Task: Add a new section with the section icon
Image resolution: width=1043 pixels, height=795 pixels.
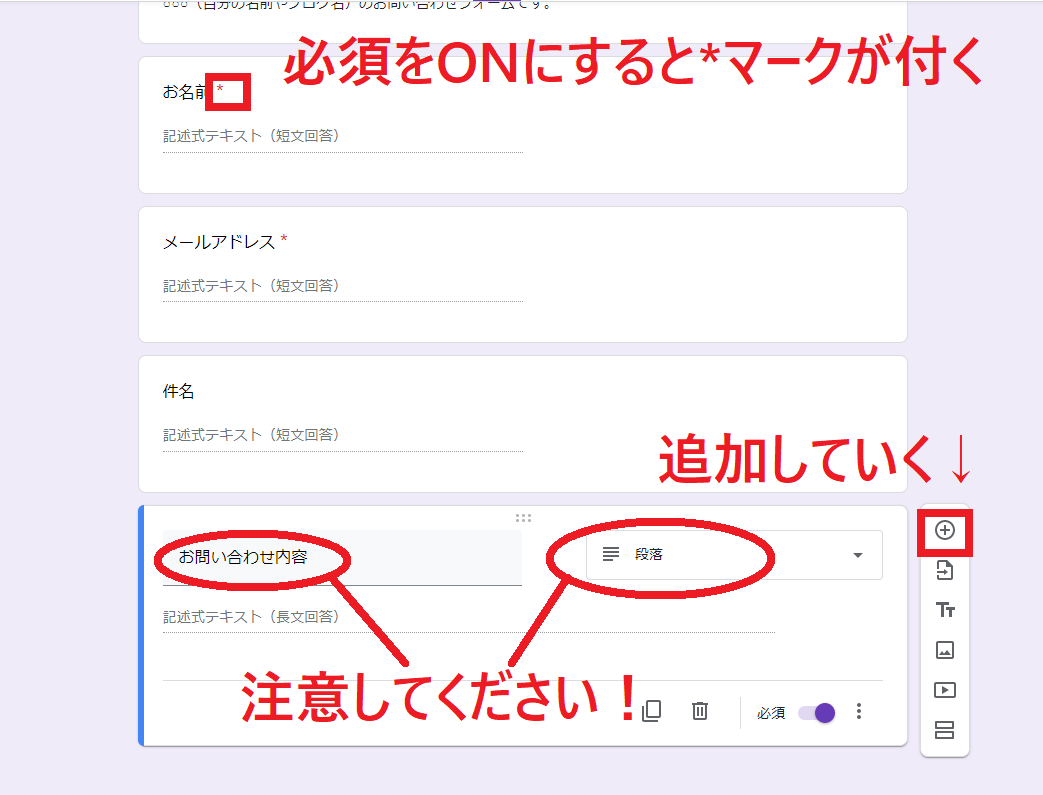Action: (x=944, y=730)
